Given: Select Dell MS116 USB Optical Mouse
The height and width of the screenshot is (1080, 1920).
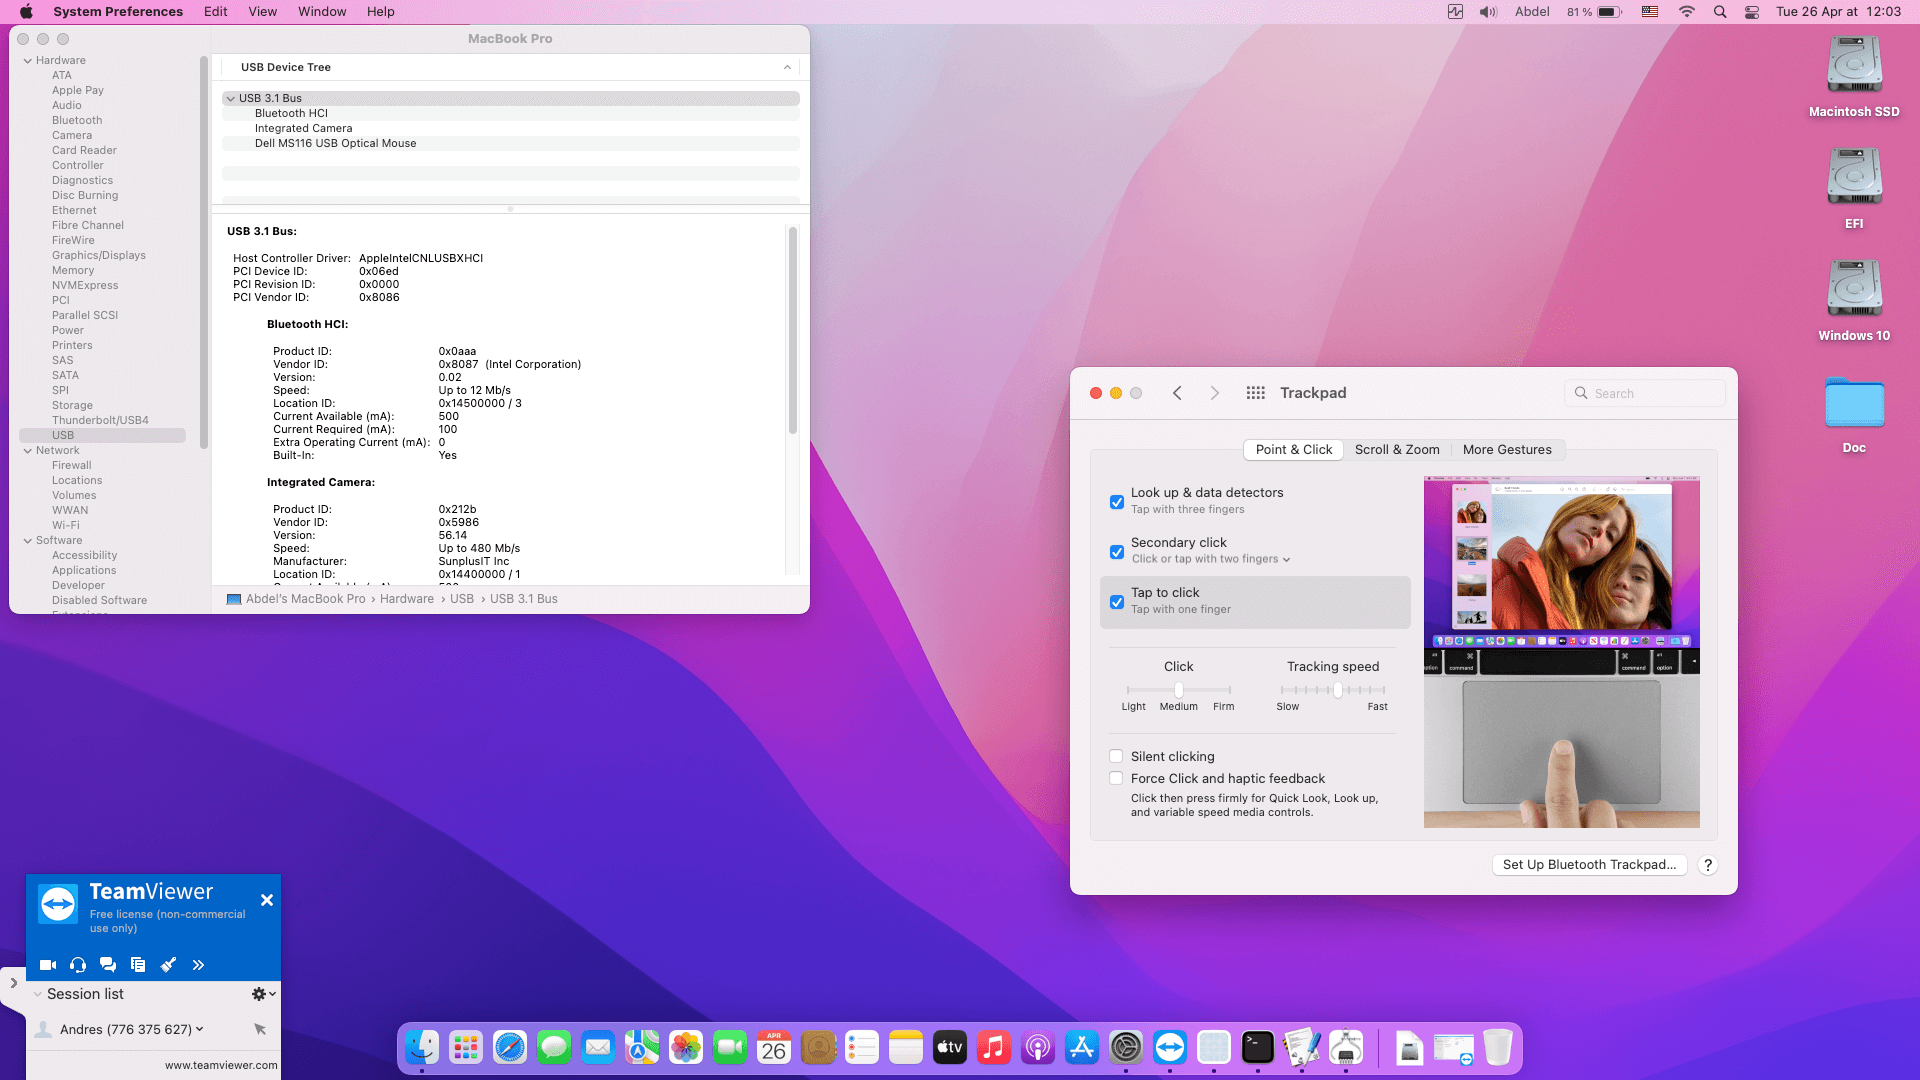Looking at the screenshot, I should [511, 143].
